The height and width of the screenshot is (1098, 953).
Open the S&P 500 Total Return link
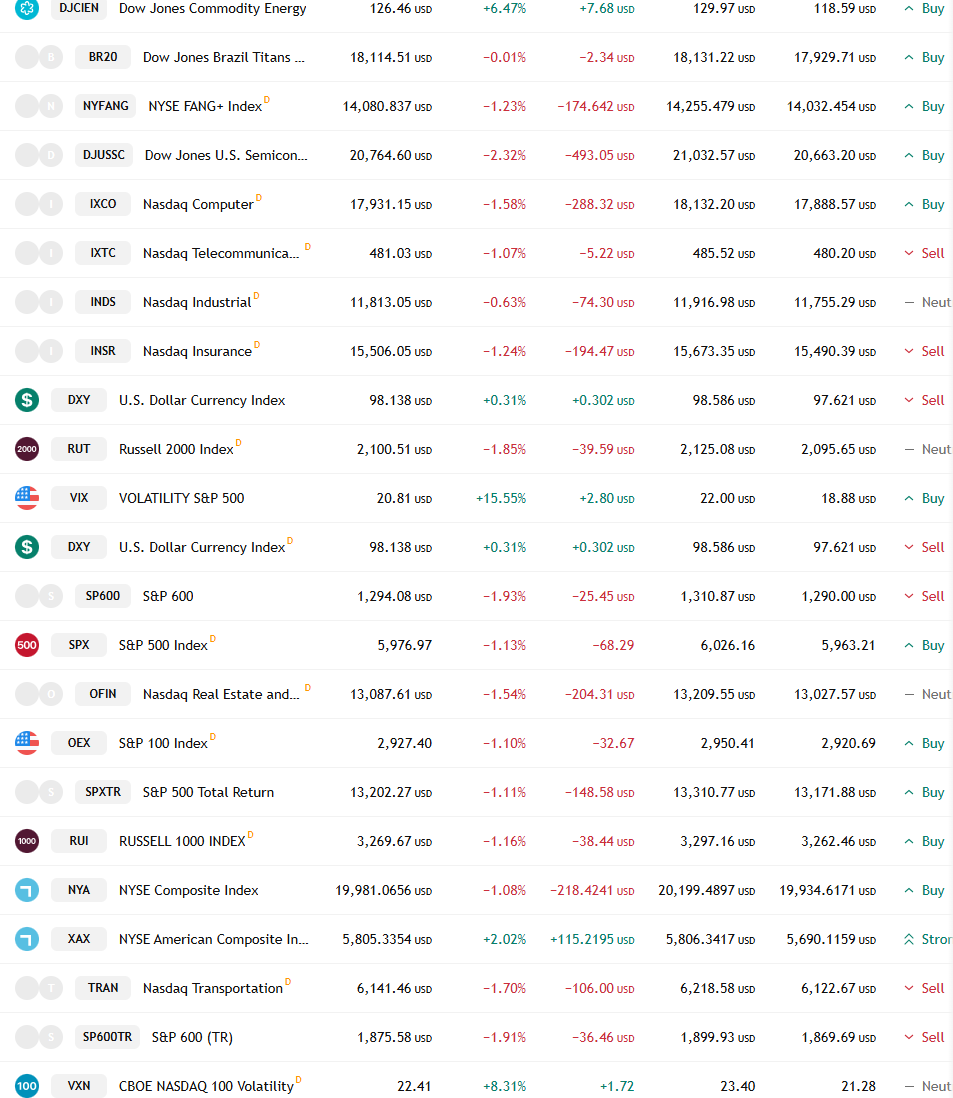[x=209, y=793]
